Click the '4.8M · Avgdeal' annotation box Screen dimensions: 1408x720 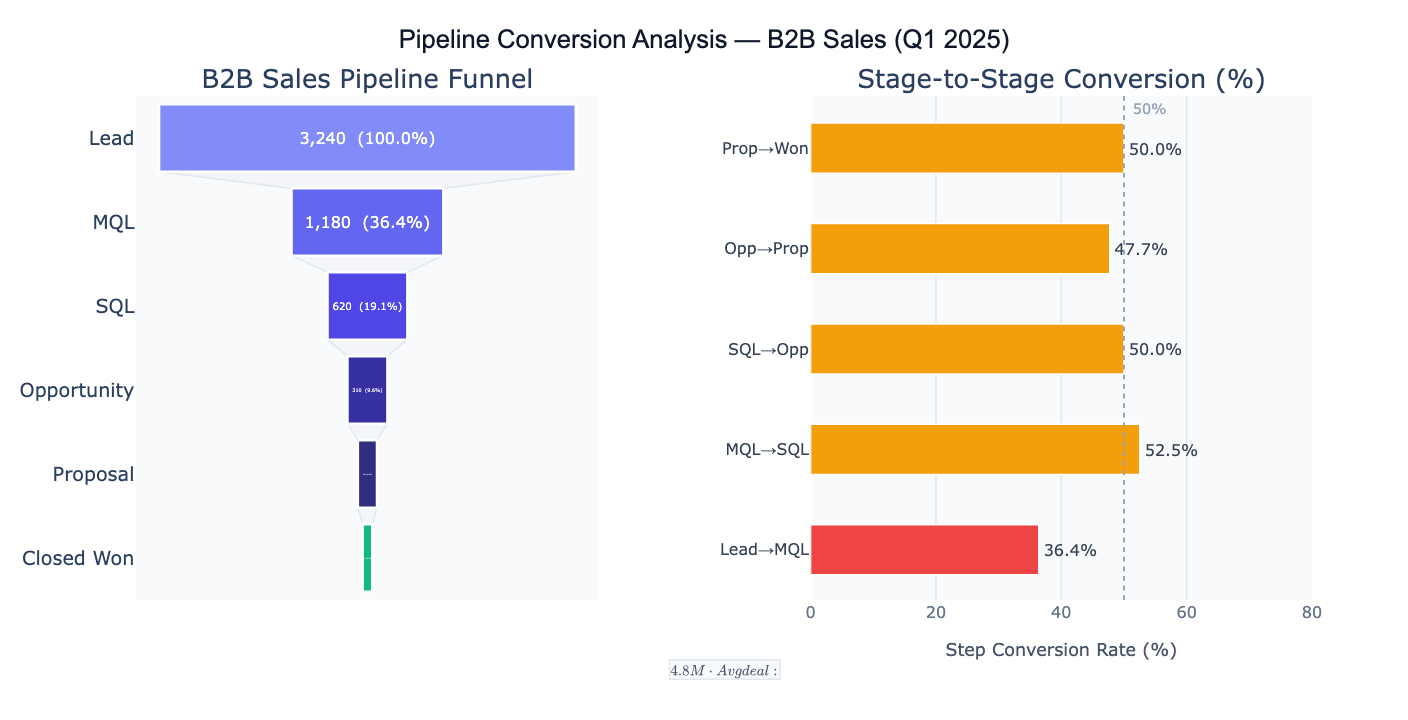click(x=724, y=670)
